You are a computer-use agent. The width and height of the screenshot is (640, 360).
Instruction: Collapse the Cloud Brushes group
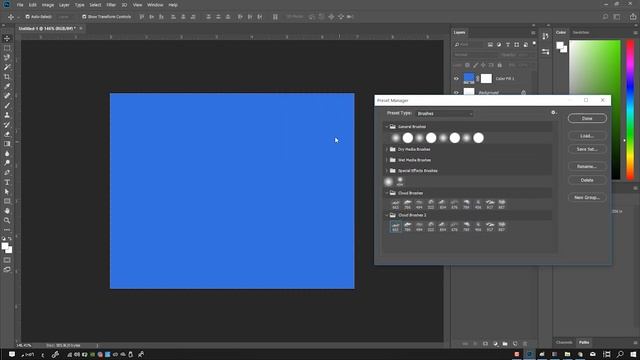tap(387, 193)
